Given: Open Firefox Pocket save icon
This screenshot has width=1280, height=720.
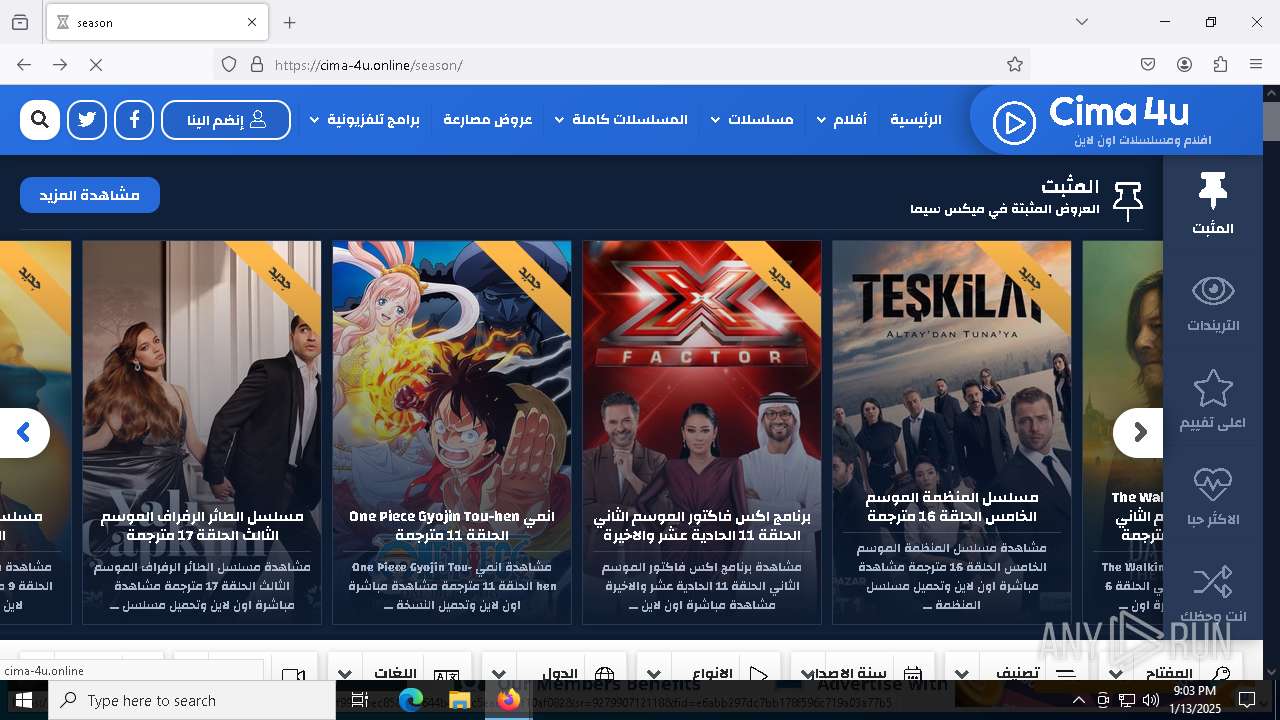Looking at the screenshot, I should tap(1148, 65).
